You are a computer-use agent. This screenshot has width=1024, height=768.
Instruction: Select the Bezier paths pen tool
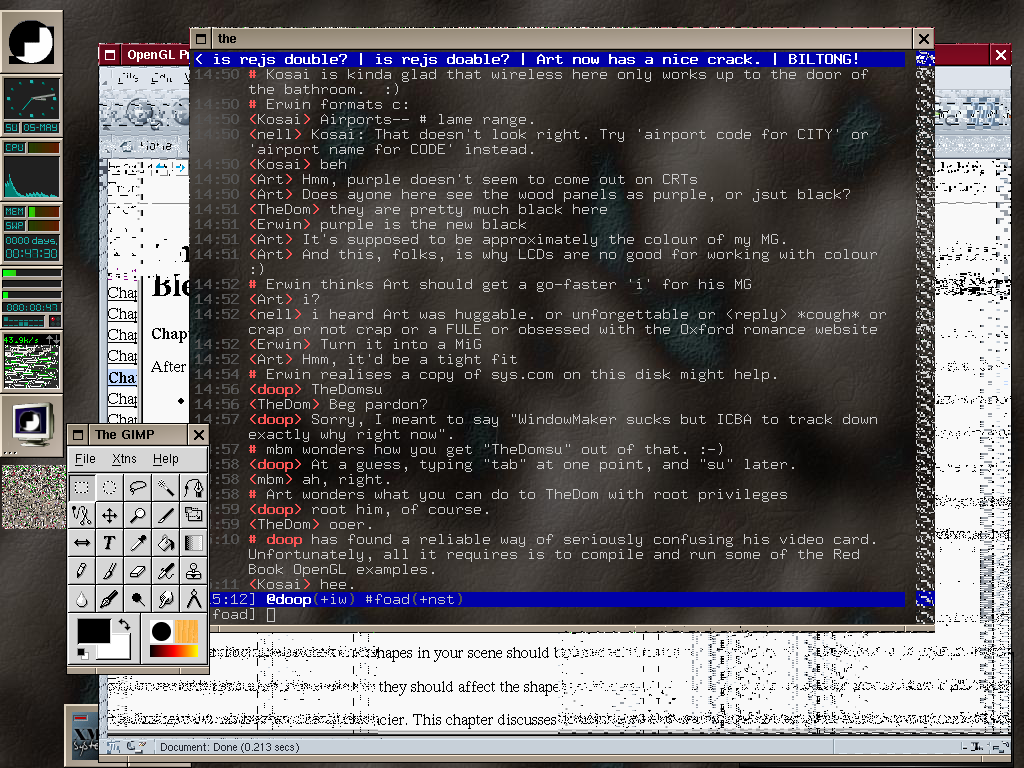(x=194, y=487)
